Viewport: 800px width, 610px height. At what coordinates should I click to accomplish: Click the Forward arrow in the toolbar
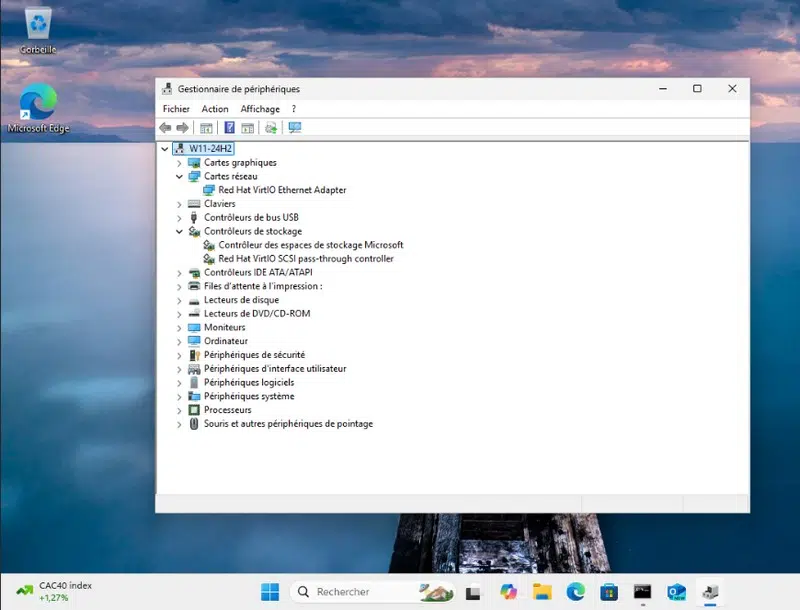point(182,128)
